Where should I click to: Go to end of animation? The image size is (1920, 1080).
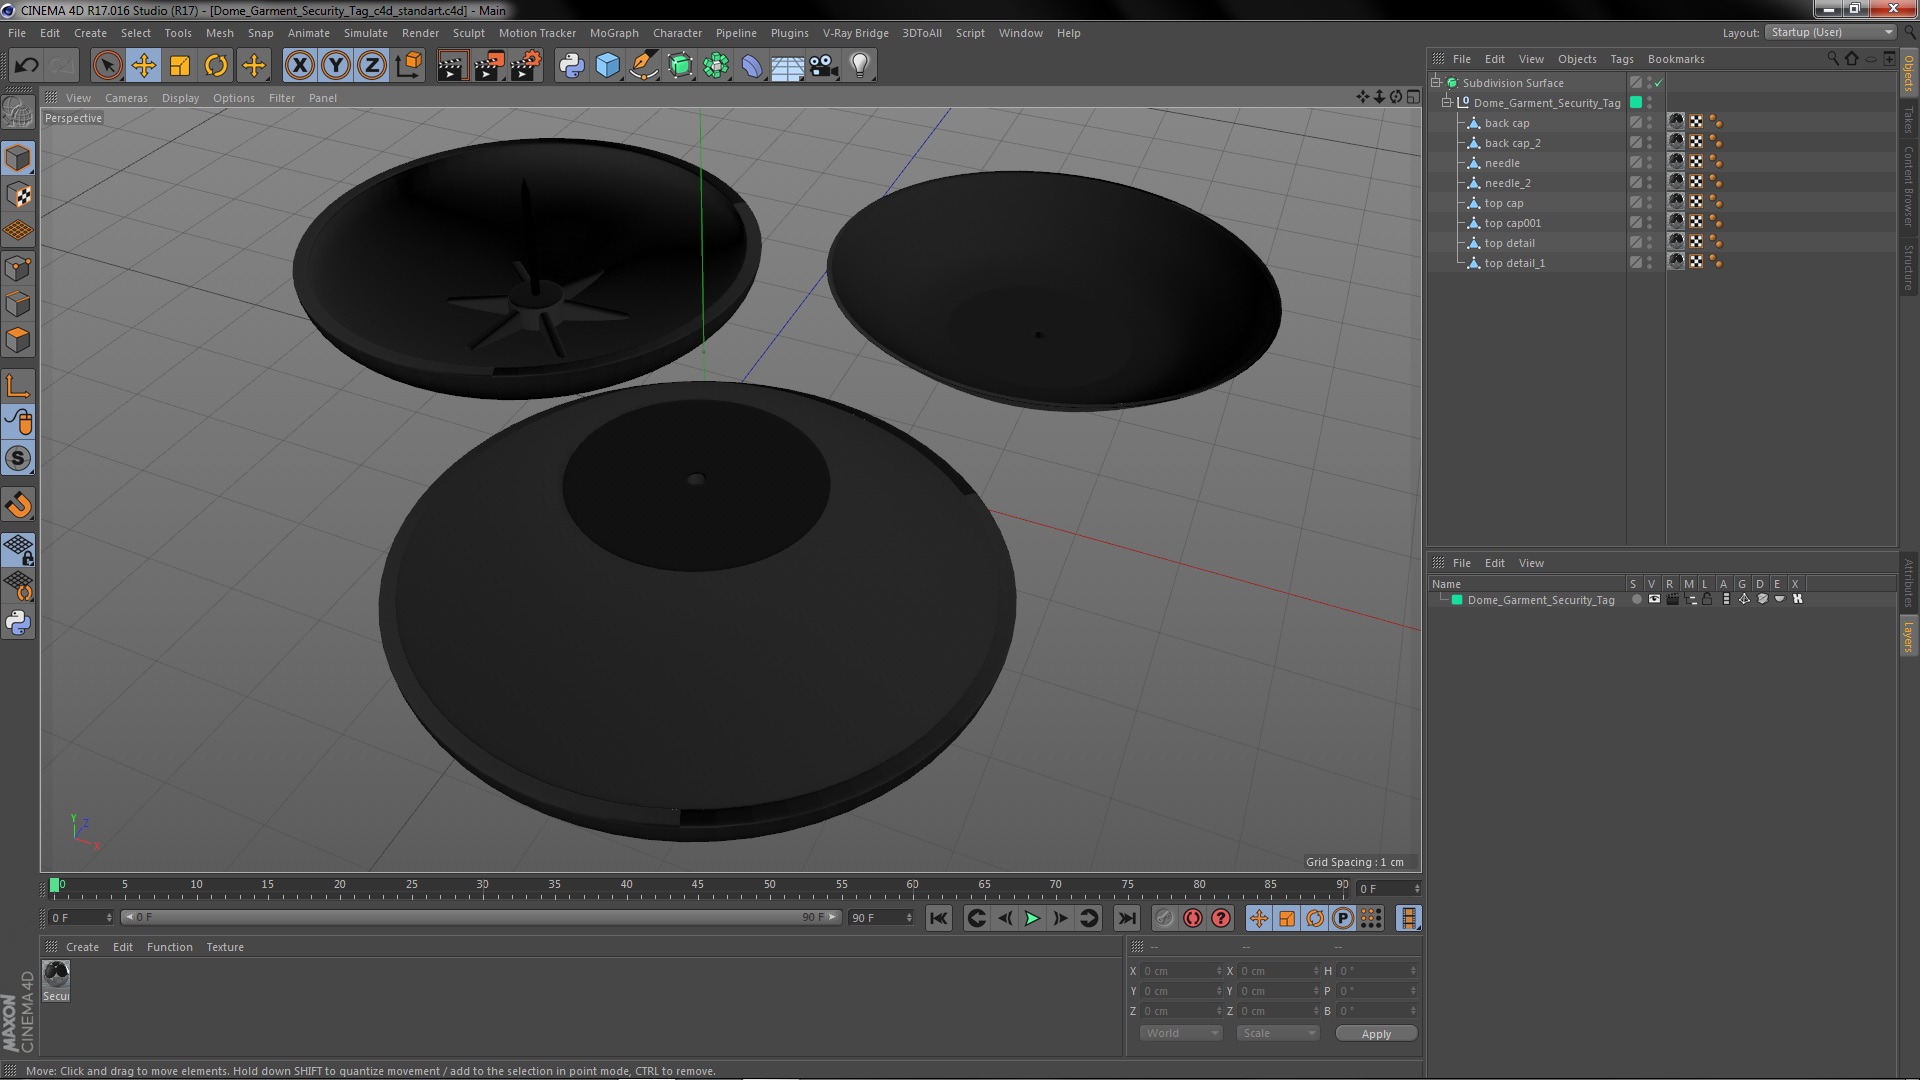tap(1126, 918)
